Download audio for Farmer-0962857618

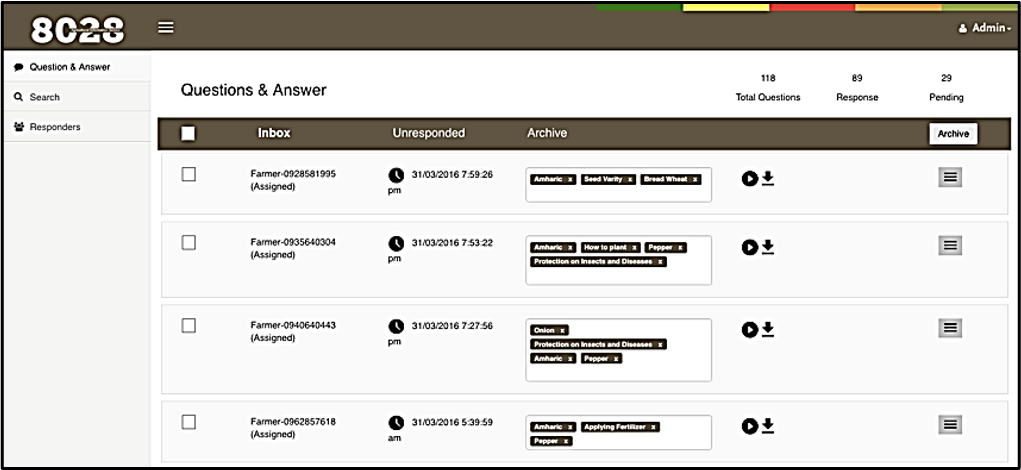(768, 426)
